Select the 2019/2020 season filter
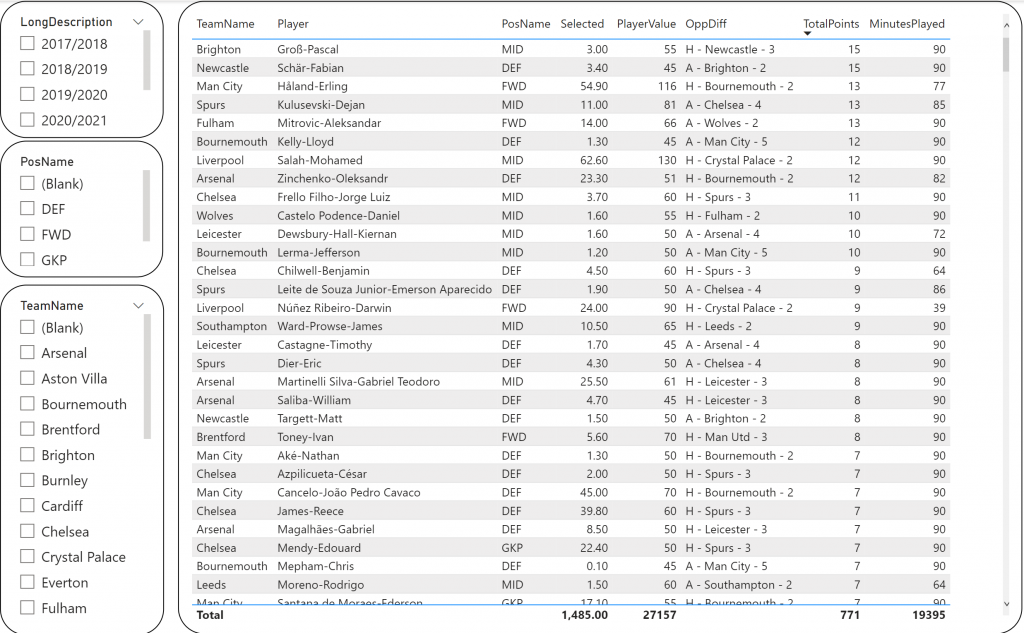This screenshot has height=633, width=1024. coord(27,94)
